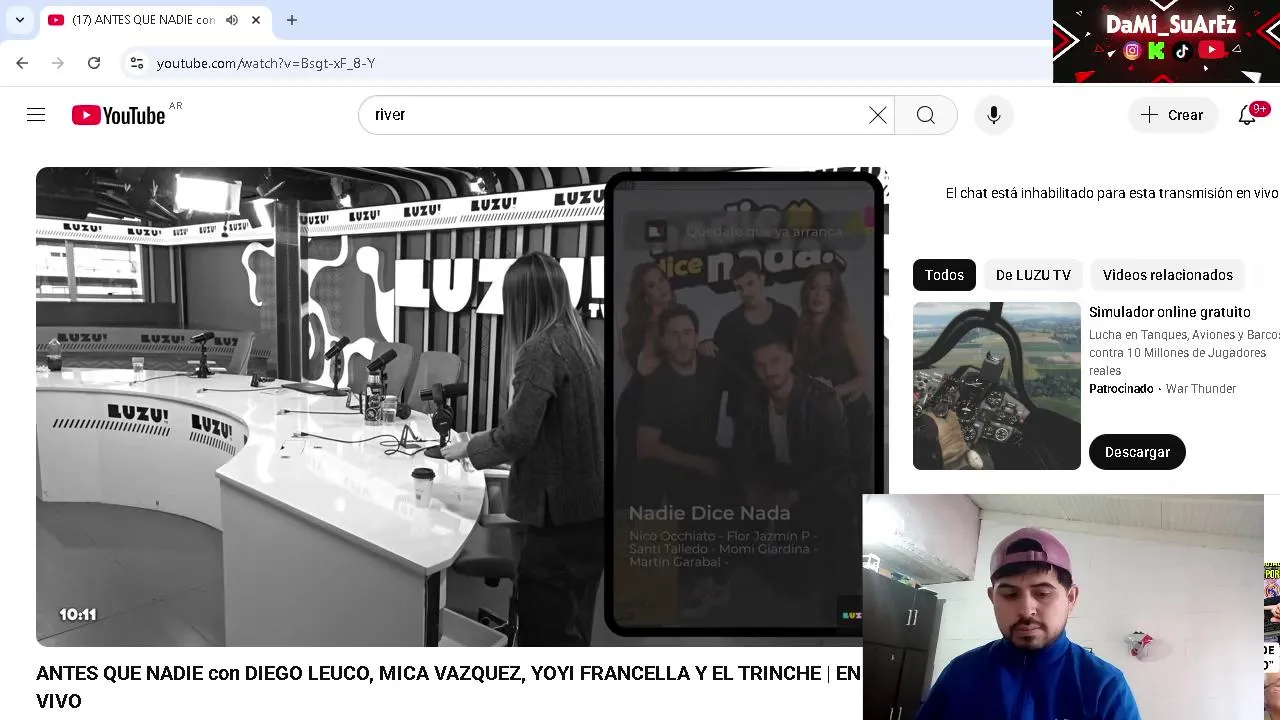Open a new browser tab
The height and width of the screenshot is (720, 1280).
292,20
